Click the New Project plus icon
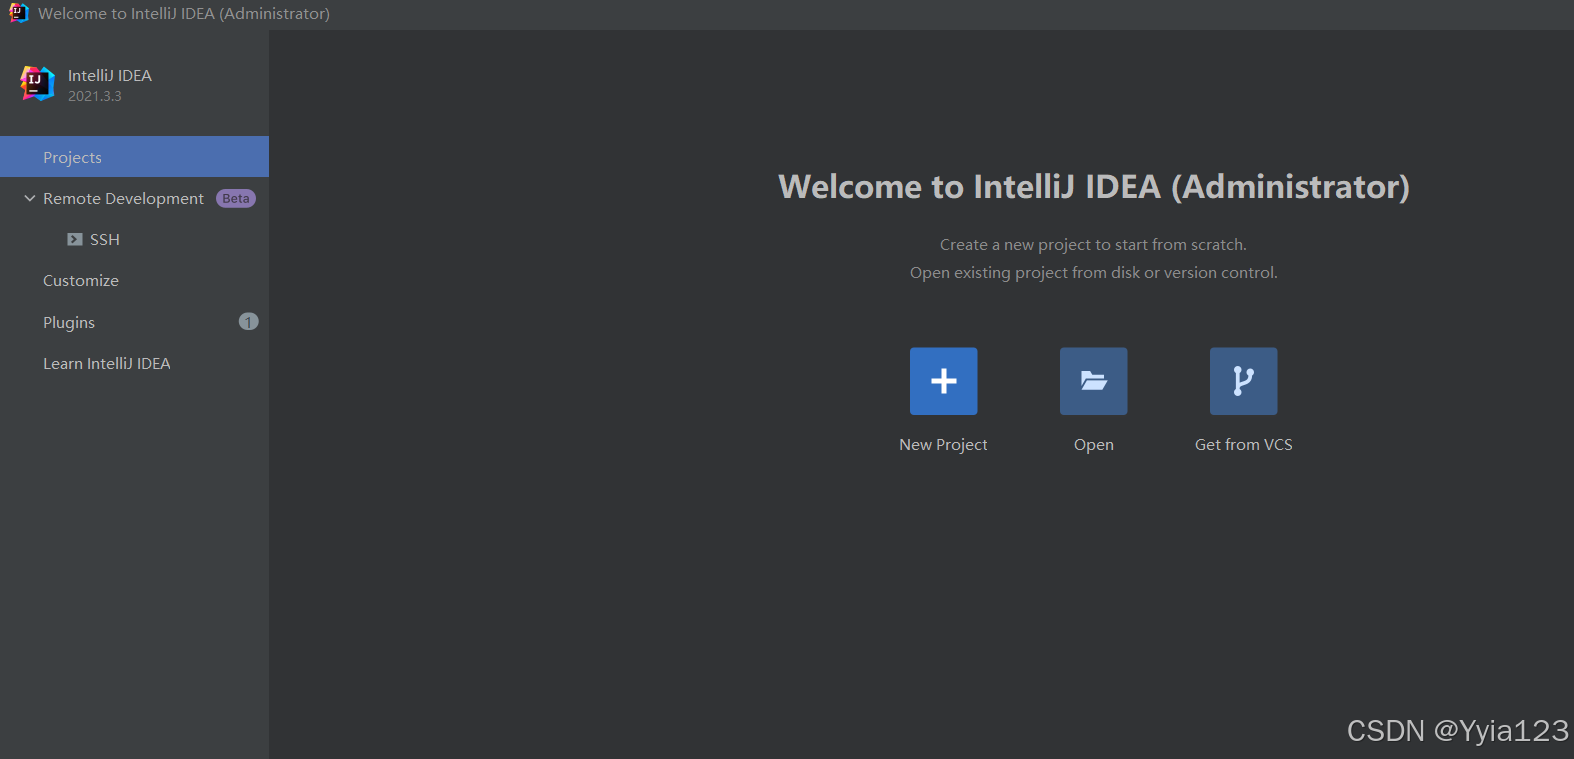This screenshot has width=1574, height=759. pyautogui.click(x=943, y=381)
